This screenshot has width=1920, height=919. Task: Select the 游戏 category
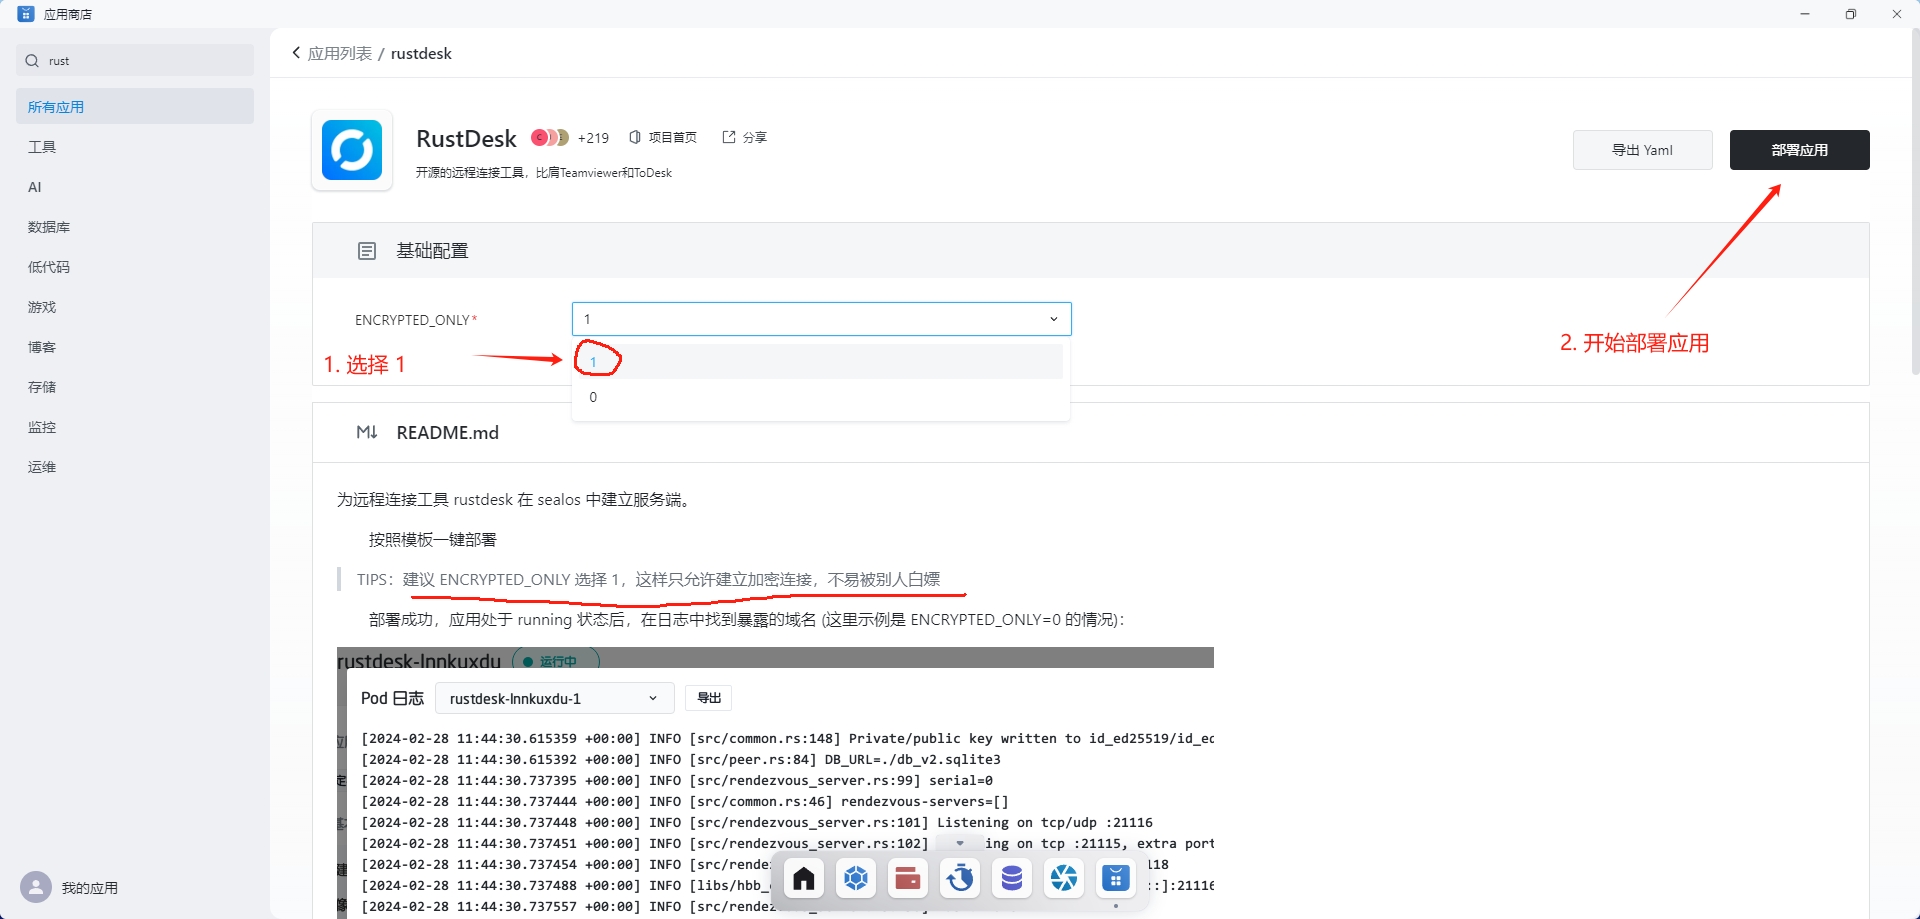pos(135,307)
